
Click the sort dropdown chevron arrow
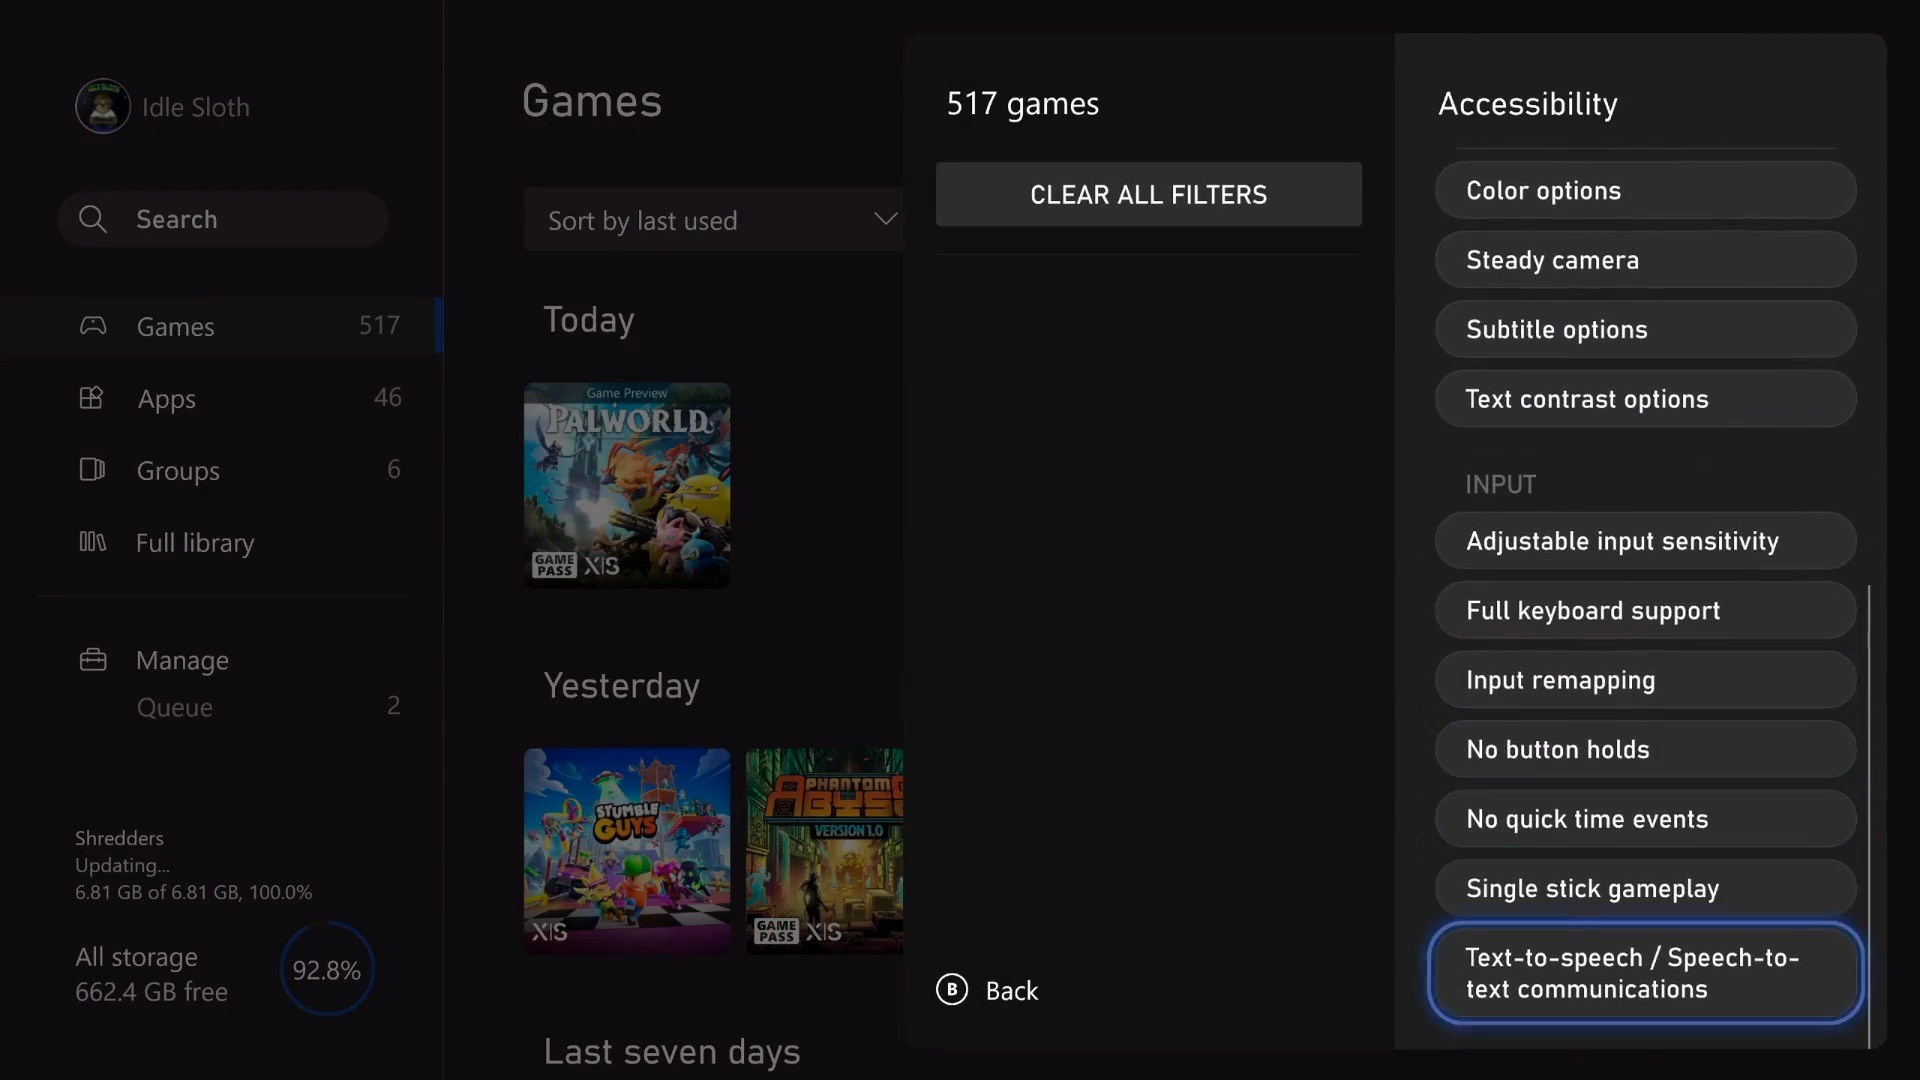pyautogui.click(x=885, y=219)
